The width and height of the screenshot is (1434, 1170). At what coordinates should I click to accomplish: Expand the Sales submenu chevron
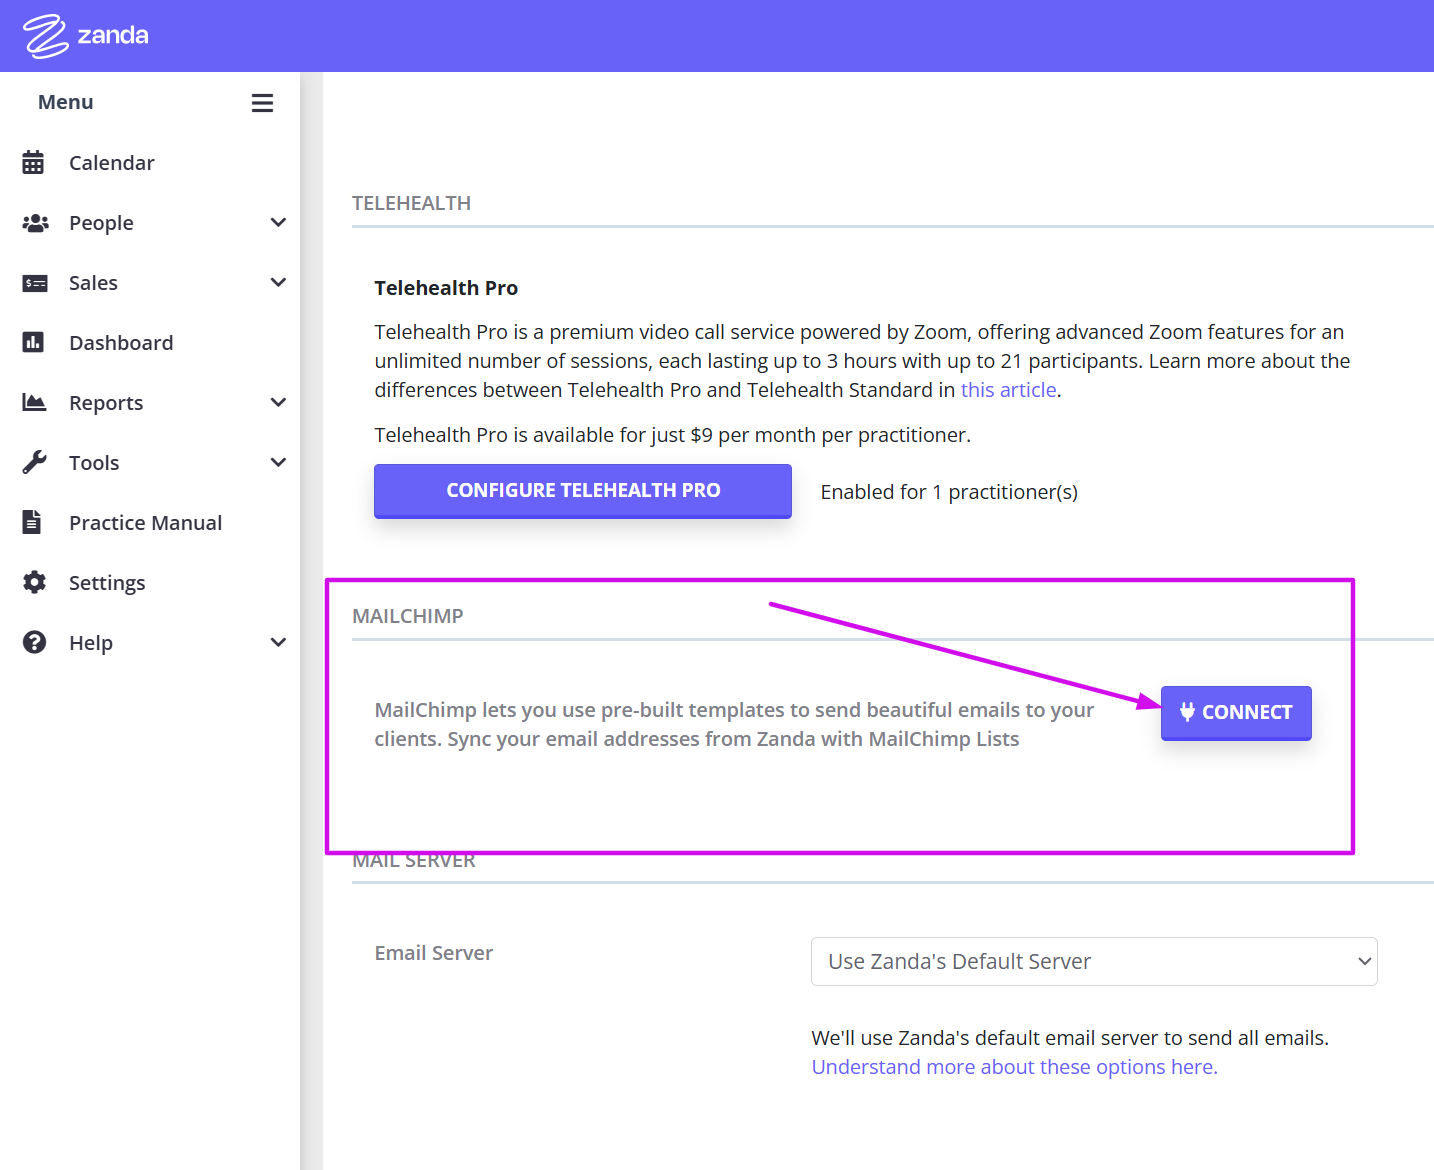tap(278, 282)
